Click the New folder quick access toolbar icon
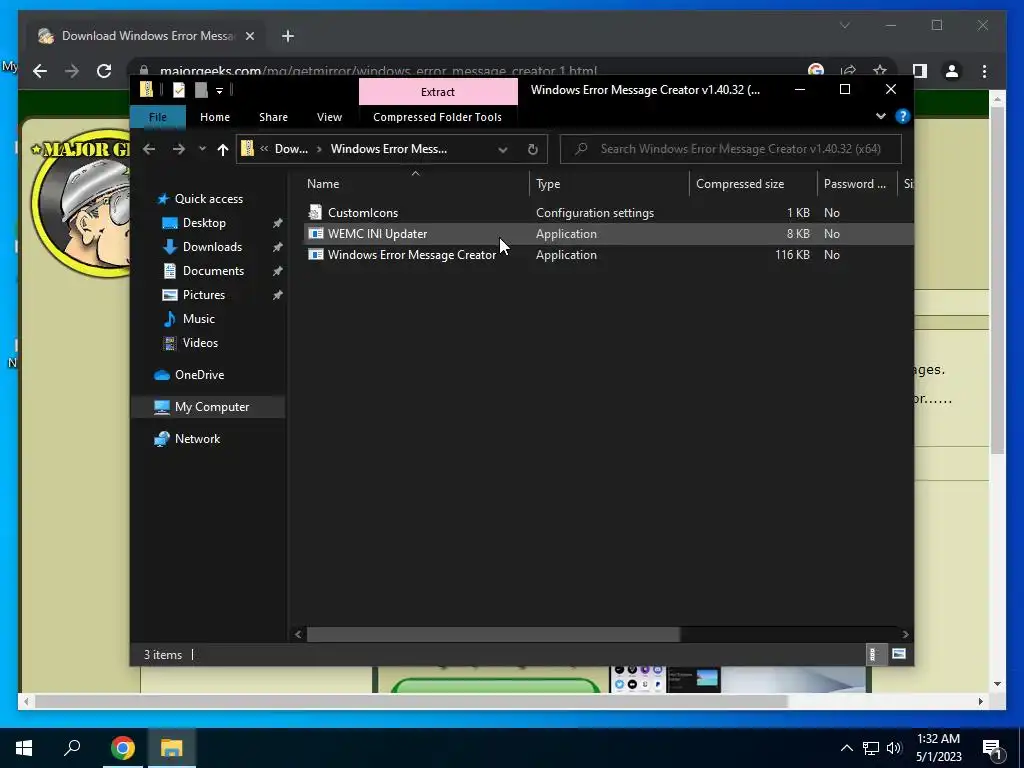This screenshot has width=1024, height=768. click(200, 90)
